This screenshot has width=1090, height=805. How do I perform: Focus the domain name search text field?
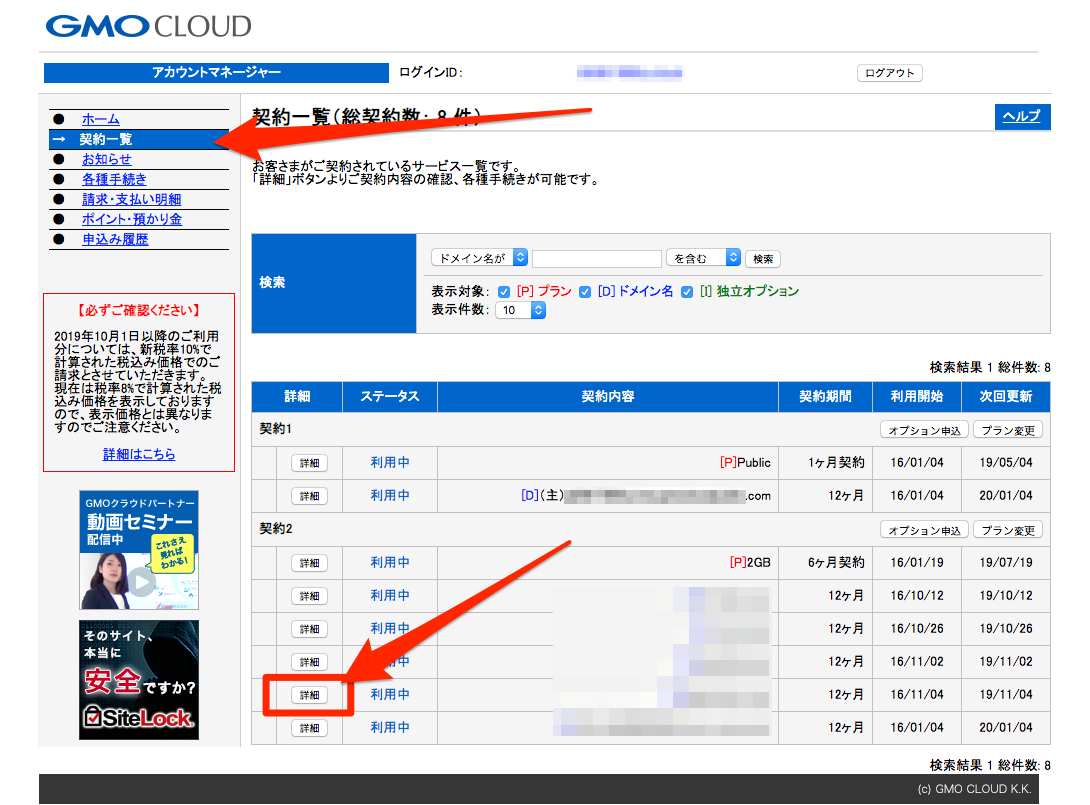click(596, 259)
